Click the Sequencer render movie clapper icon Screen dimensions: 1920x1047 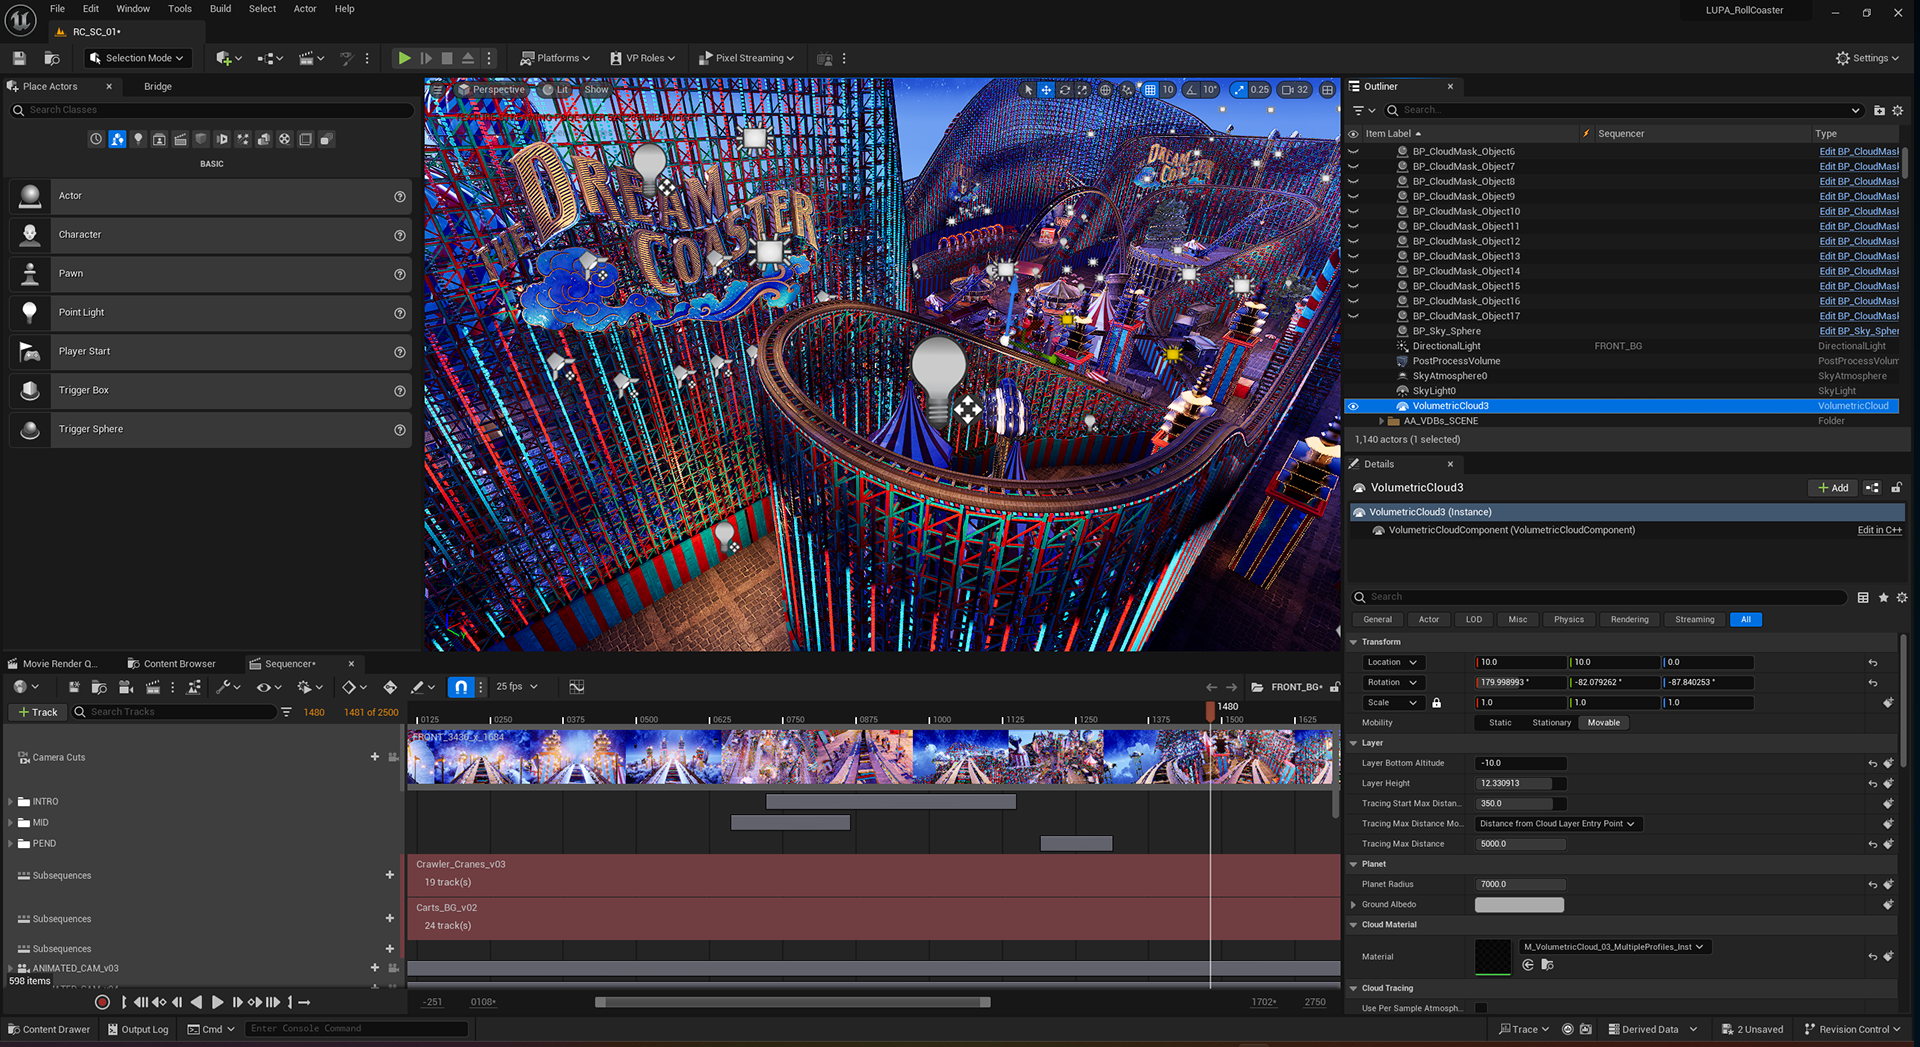click(x=153, y=687)
